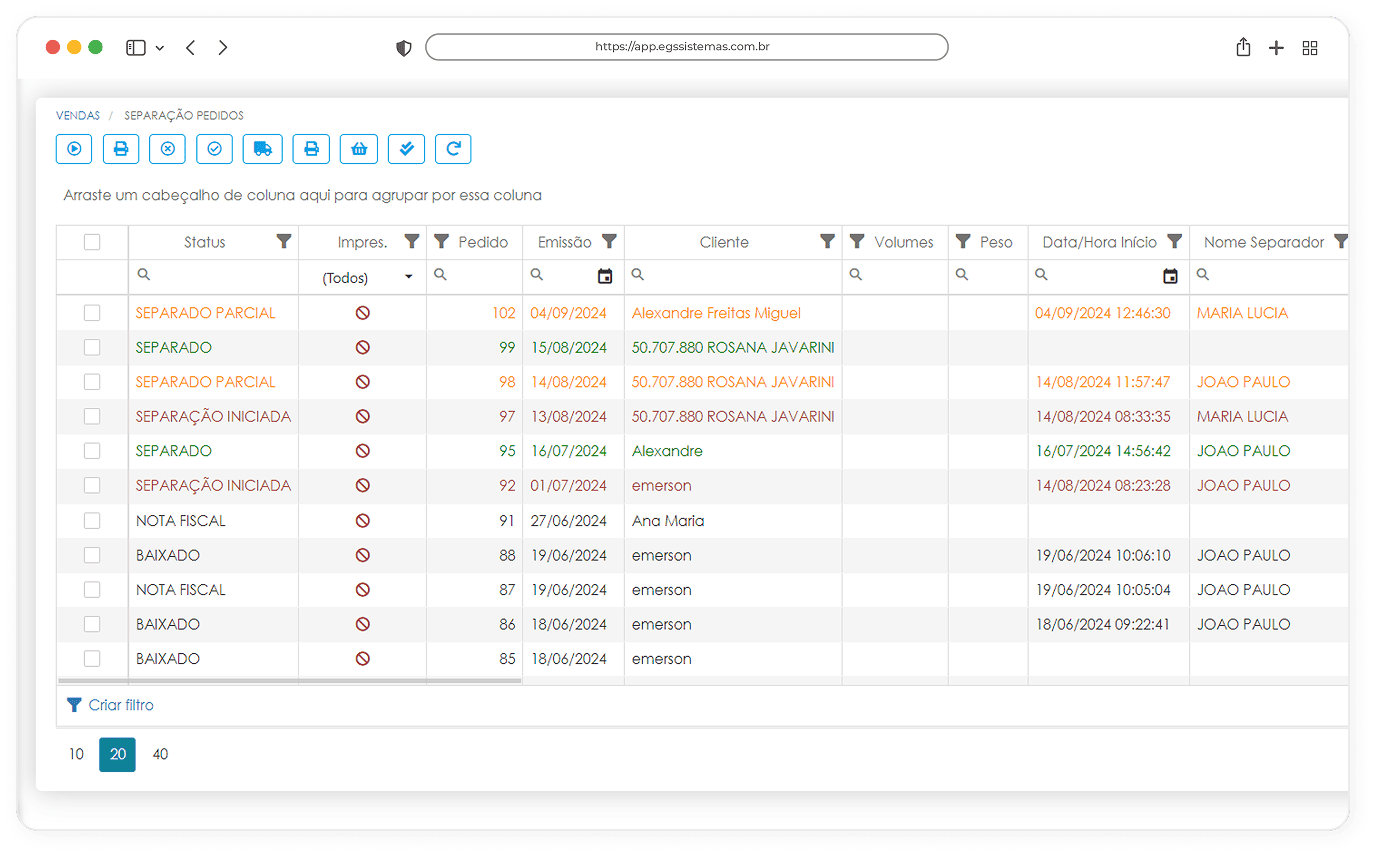Screen dimensions: 1374x855
Task: Toggle the select-all checkbox in header
Action: click(x=92, y=241)
